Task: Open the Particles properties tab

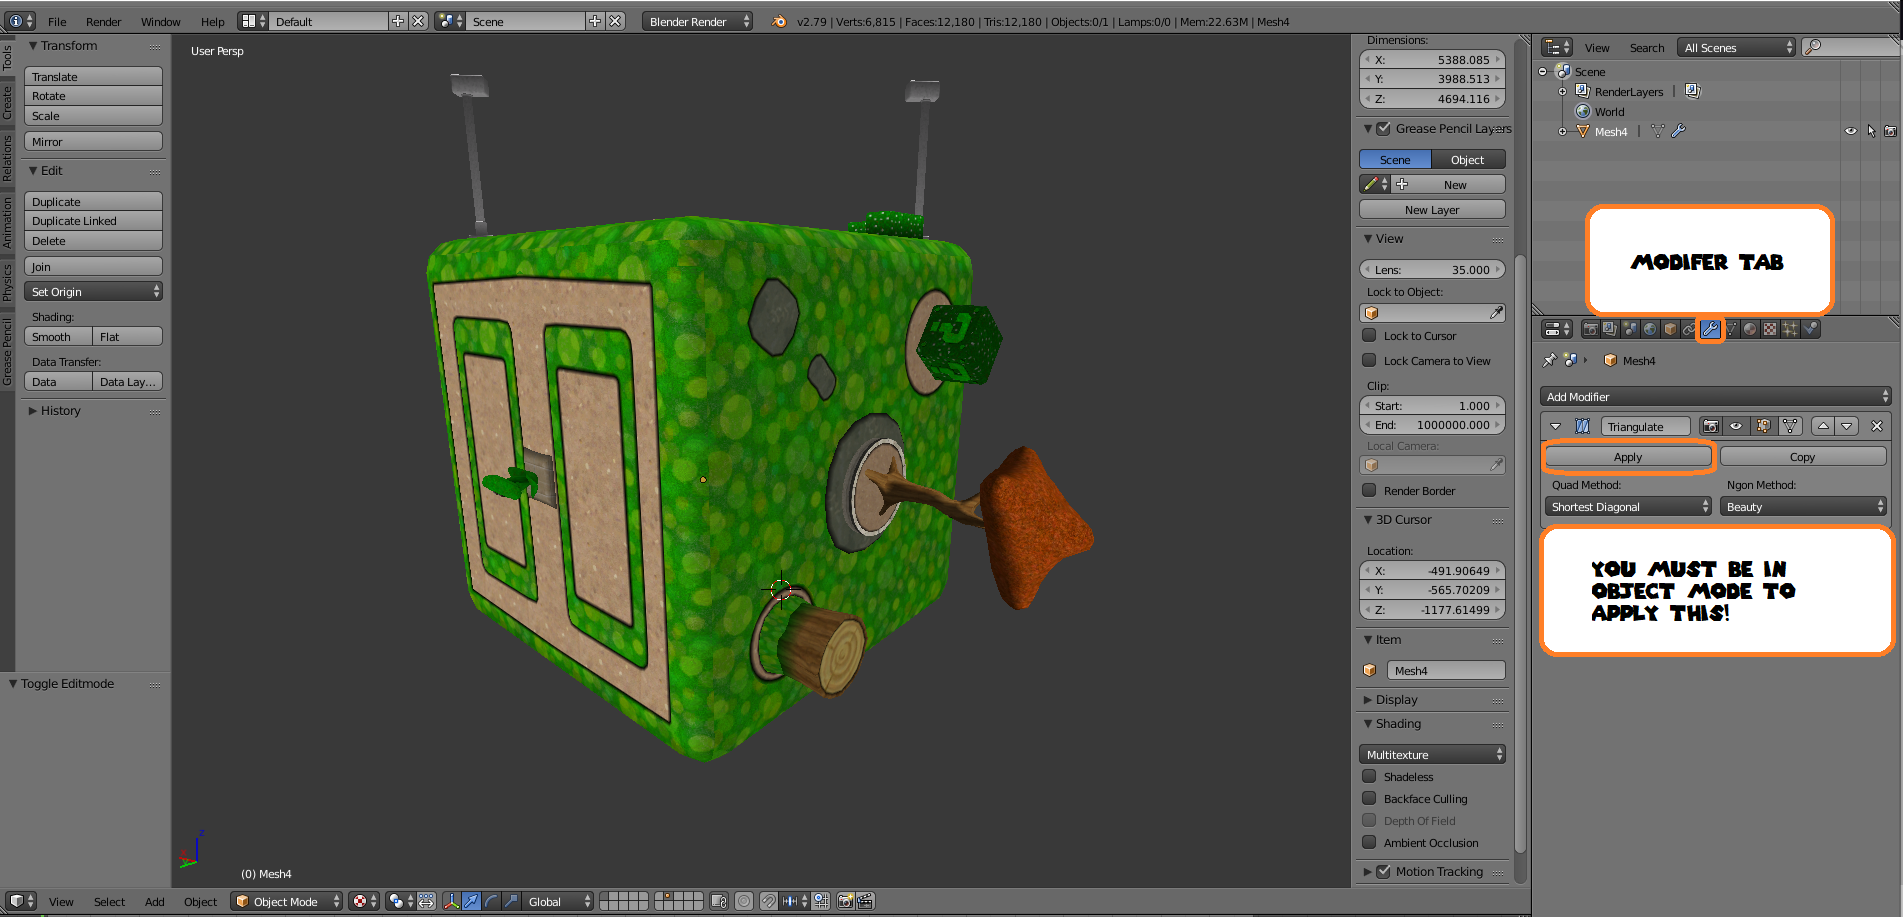Action: pos(1790,329)
